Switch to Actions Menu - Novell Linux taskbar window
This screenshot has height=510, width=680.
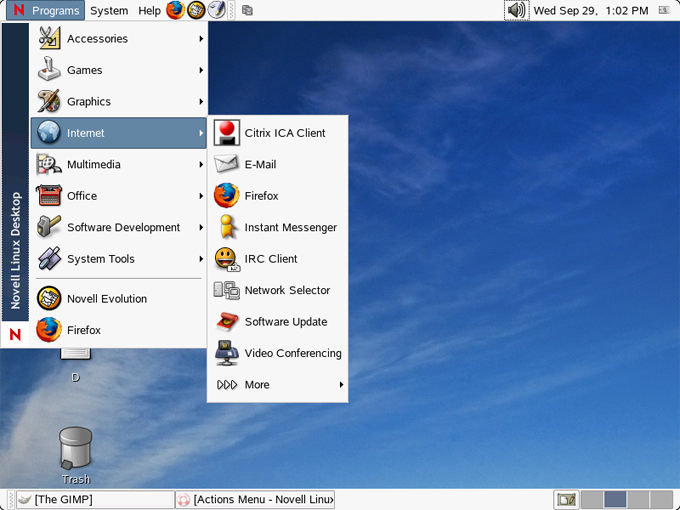255,500
